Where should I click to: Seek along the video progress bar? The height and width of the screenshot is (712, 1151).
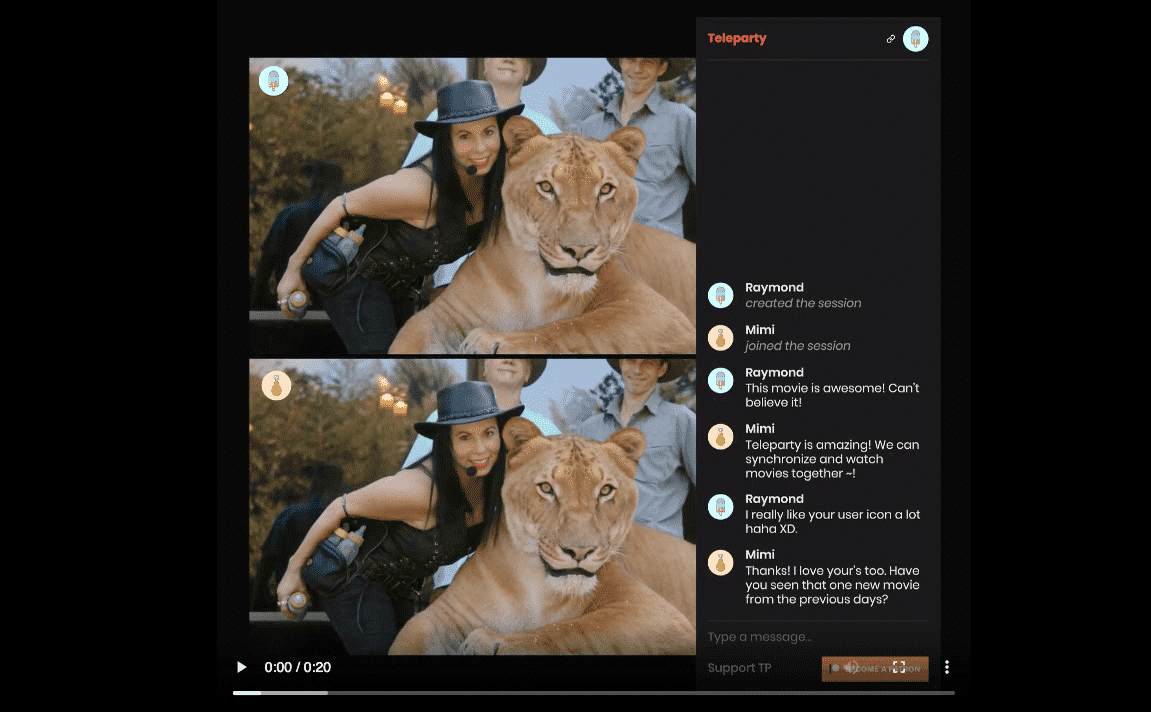[x=593, y=693]
